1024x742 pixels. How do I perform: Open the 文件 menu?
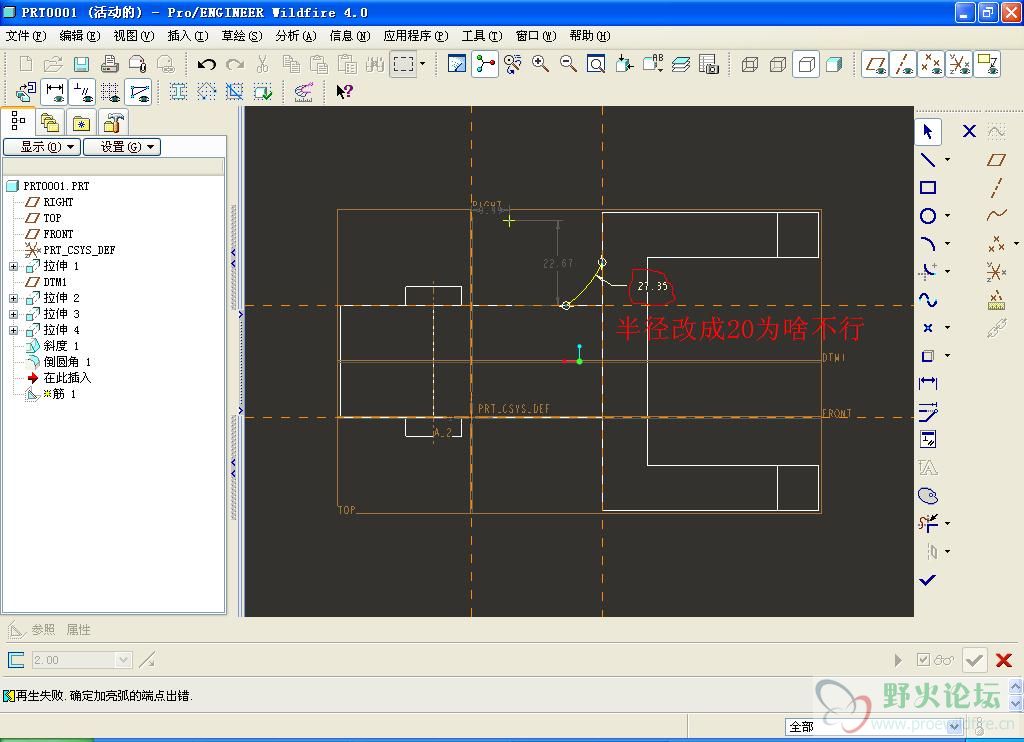pyautogui.click(x=25, y=36)
